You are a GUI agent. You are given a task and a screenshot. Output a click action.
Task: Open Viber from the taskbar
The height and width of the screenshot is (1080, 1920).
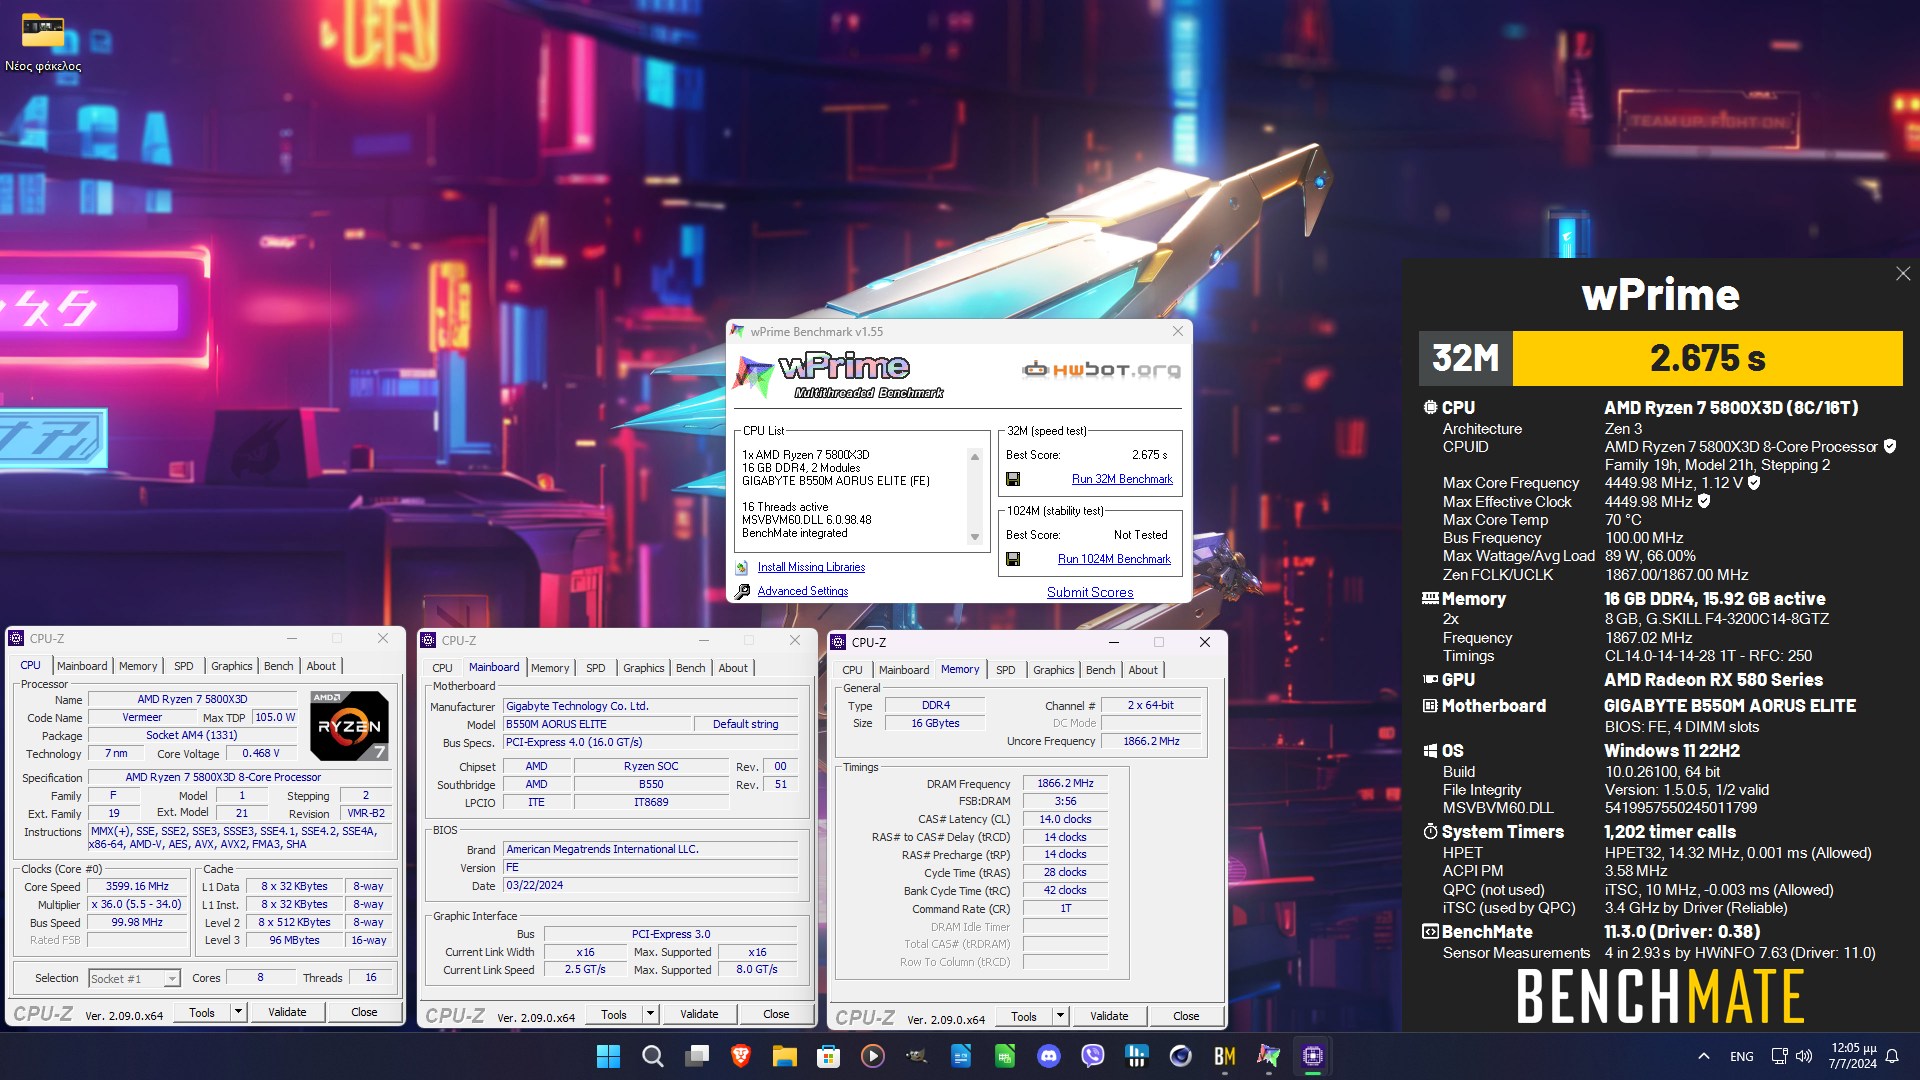tap(1093, 1056)
